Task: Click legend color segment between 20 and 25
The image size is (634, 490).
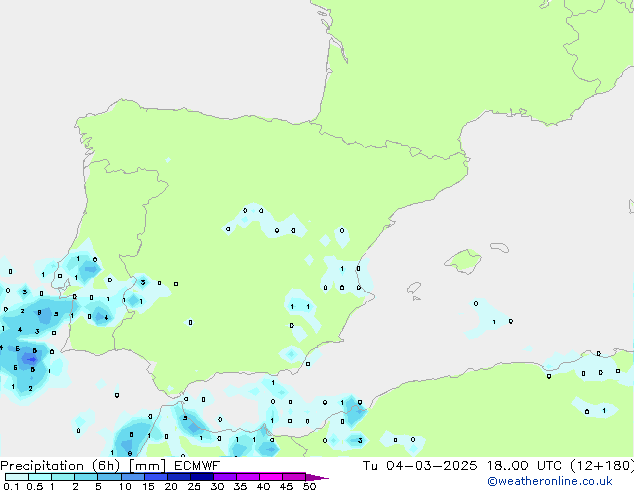Action: [182, 477]
